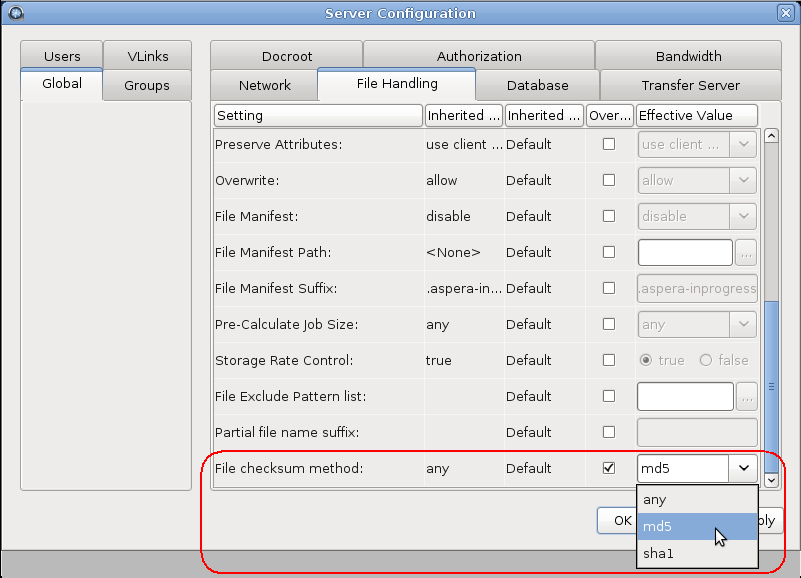Click the scrollbar down arrow
Screen dimensions: 801x578
pyautogui.click(x=771, y=480)
